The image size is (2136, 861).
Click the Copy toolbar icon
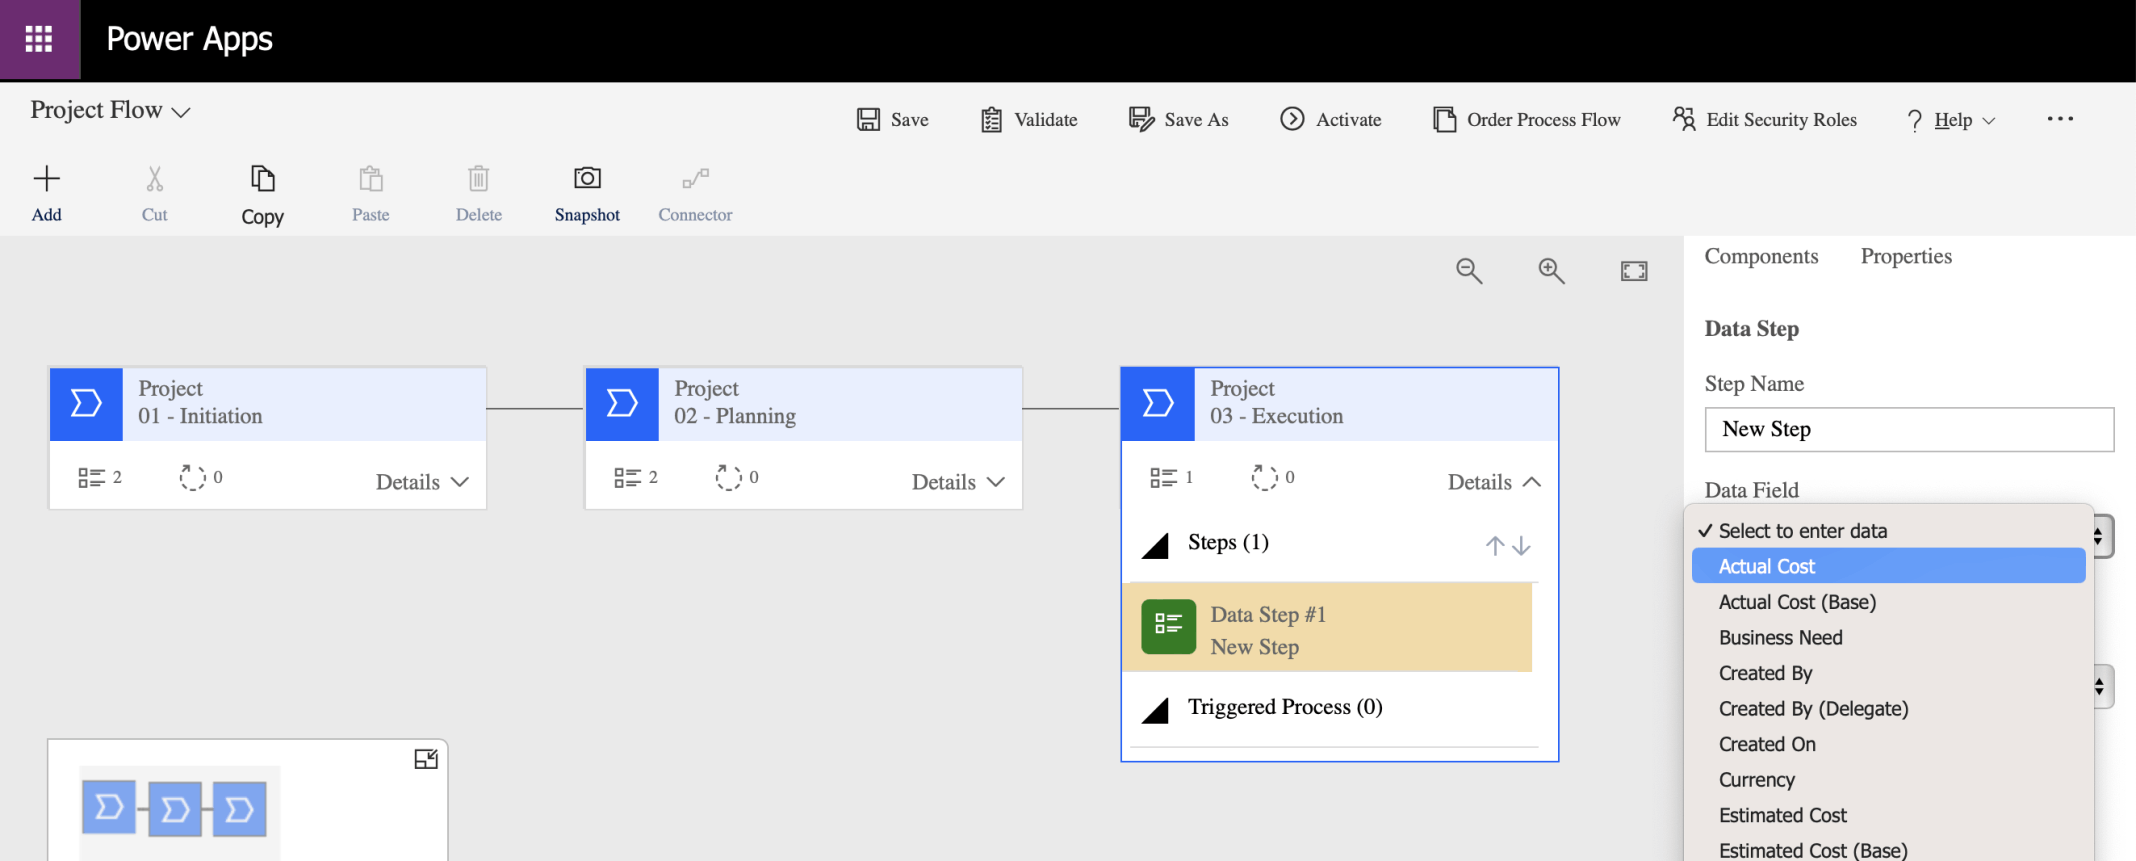click(x=262, y=180)
